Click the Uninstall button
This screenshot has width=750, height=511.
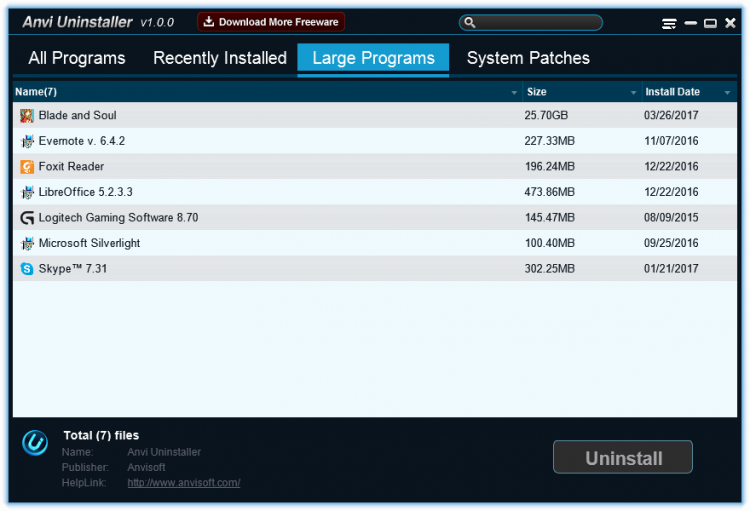(x=623, y=457)
